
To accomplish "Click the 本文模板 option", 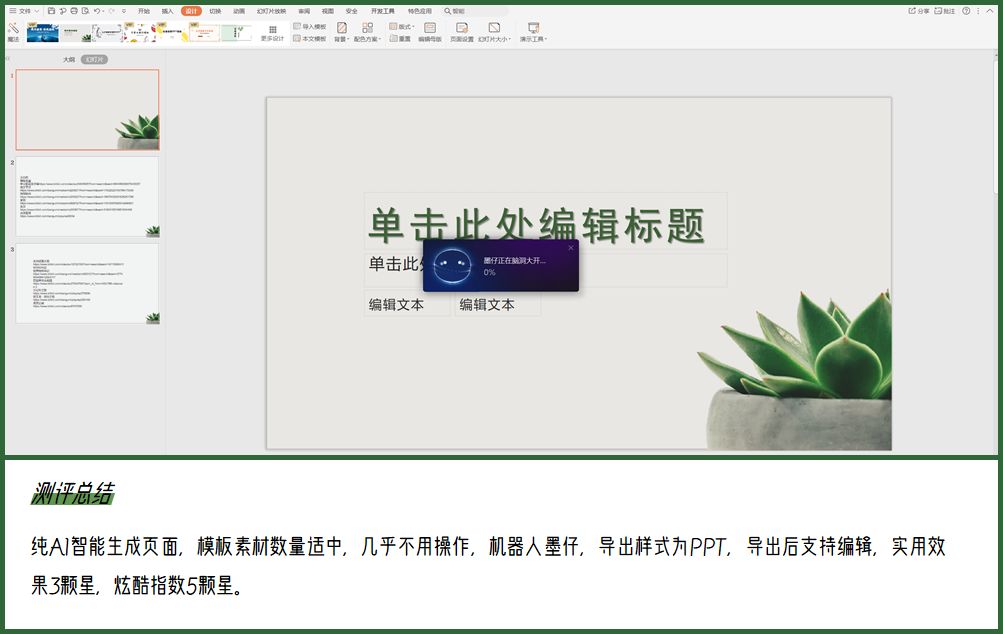I will 309,38.
